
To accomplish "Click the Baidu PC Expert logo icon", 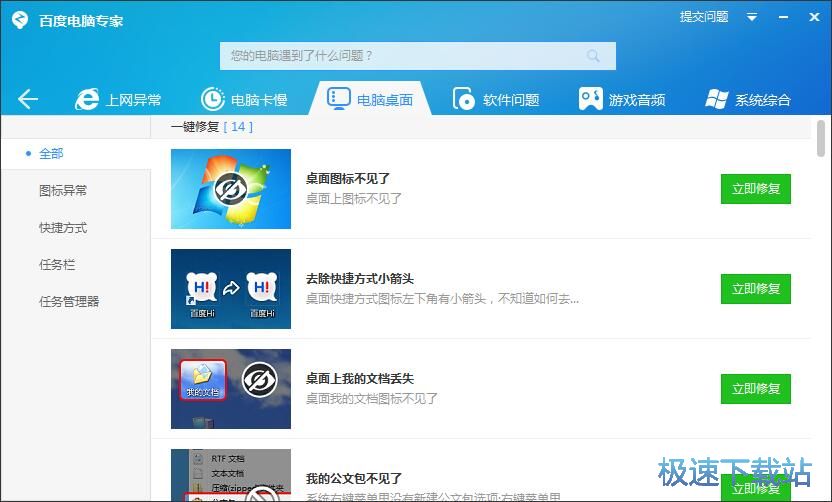I will pos(20,20).
